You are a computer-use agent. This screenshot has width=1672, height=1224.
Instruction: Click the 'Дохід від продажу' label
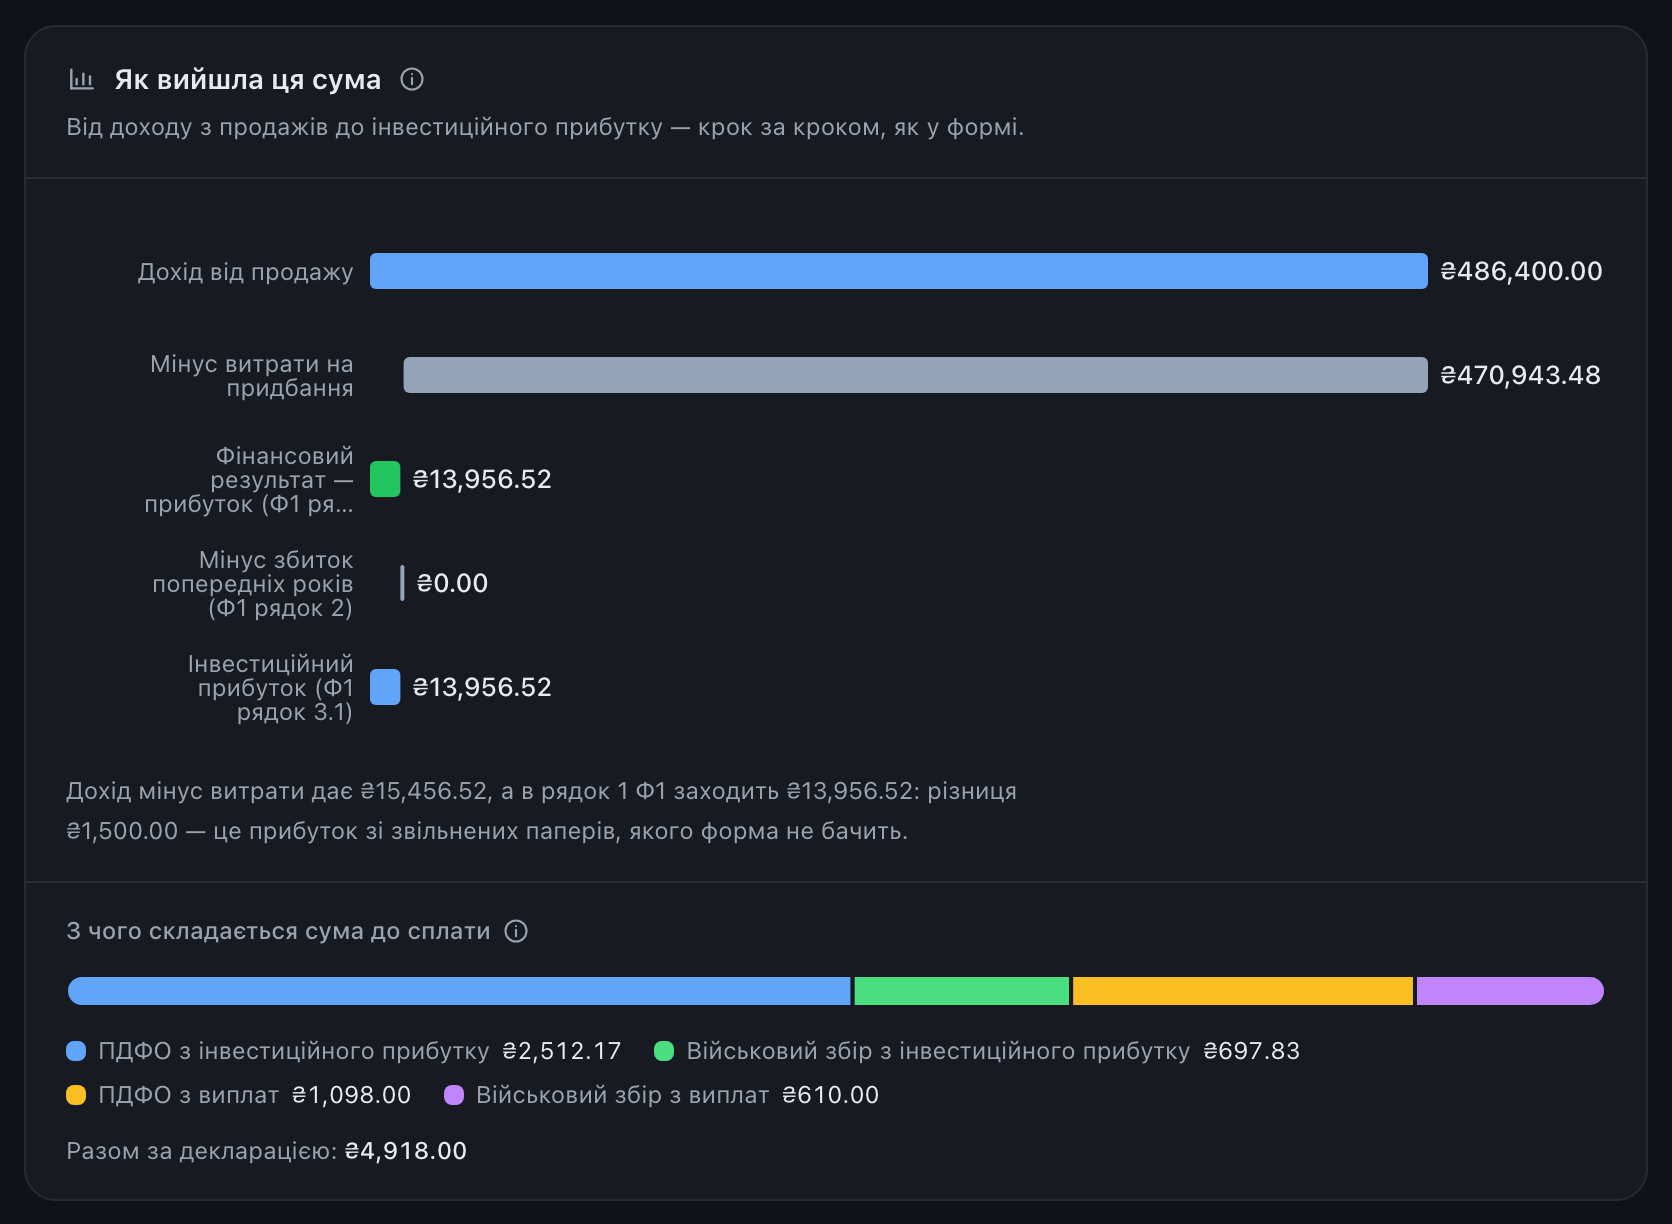[x=246, y=272]
